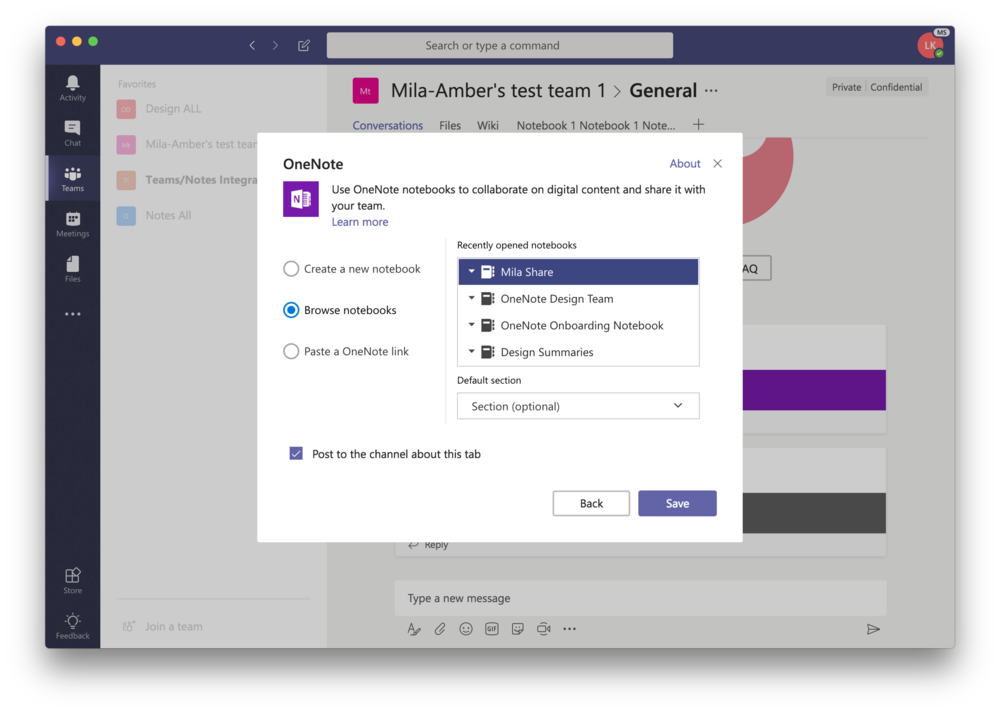1000x713 pixels.
Task: Select Mila Share notebook row
Action: pos(578,272)
